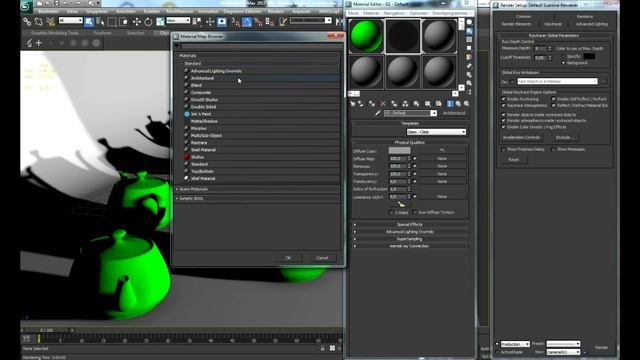This screenshot has width=640, height=360.
Task: Open the Edit Named Selection Sets icon
Action: click(282, 21)
